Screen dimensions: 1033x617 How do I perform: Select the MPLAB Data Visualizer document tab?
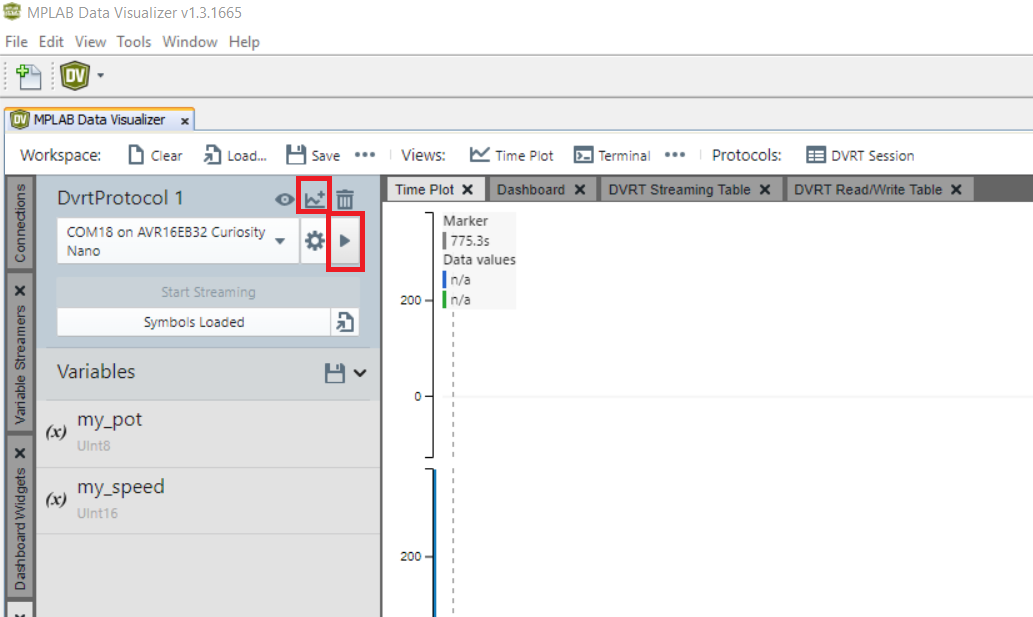[99, 120]
